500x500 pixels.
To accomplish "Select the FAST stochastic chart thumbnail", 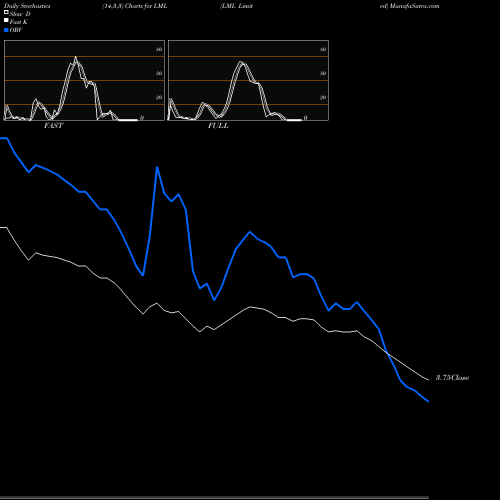I will pos(84,80).
